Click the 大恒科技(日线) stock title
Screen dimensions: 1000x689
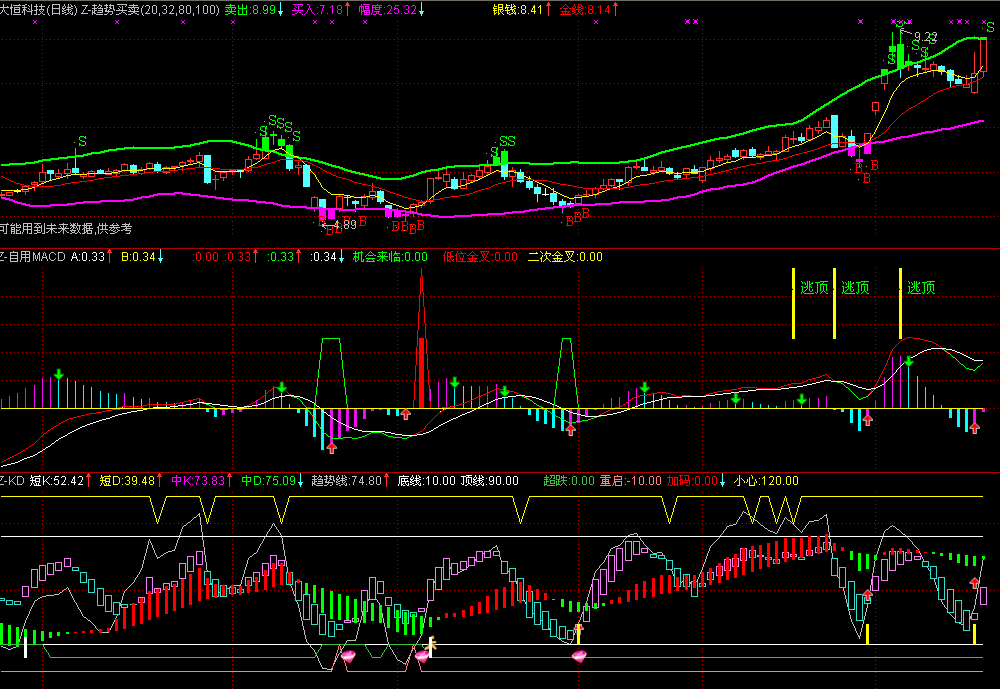(x=39, y=10)
